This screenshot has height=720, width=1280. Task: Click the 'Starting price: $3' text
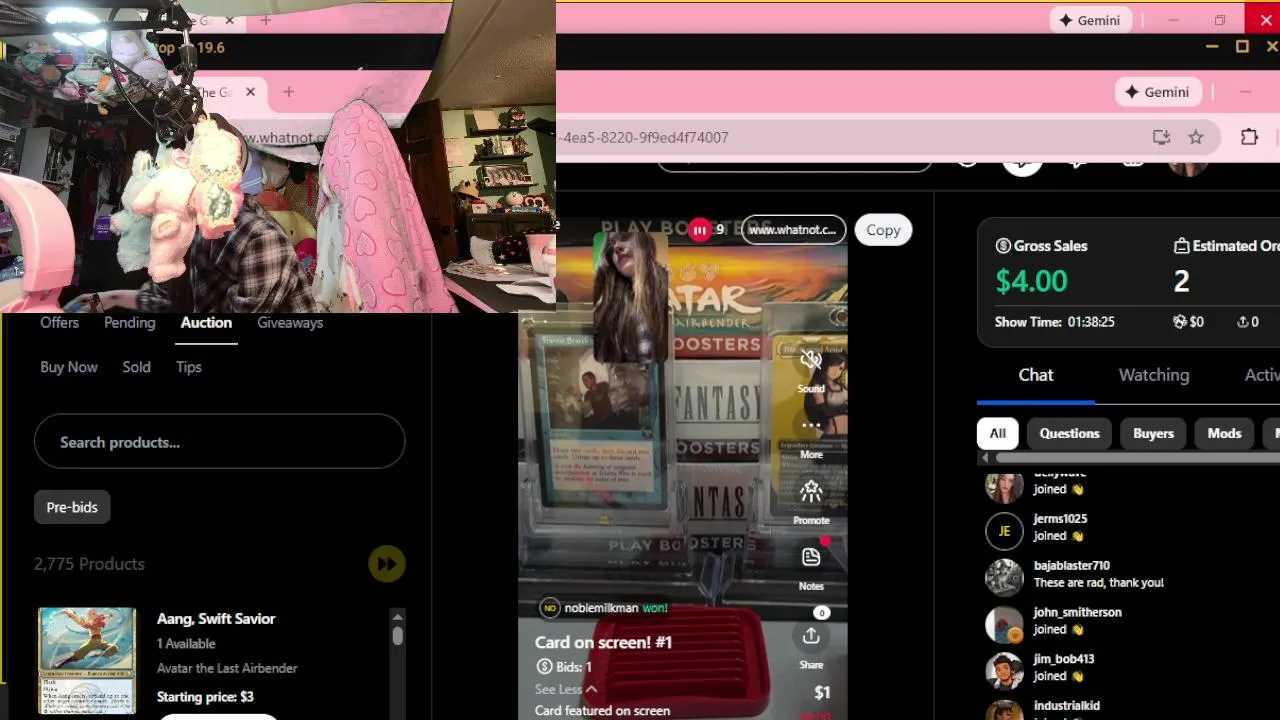[x=205, y=697]
